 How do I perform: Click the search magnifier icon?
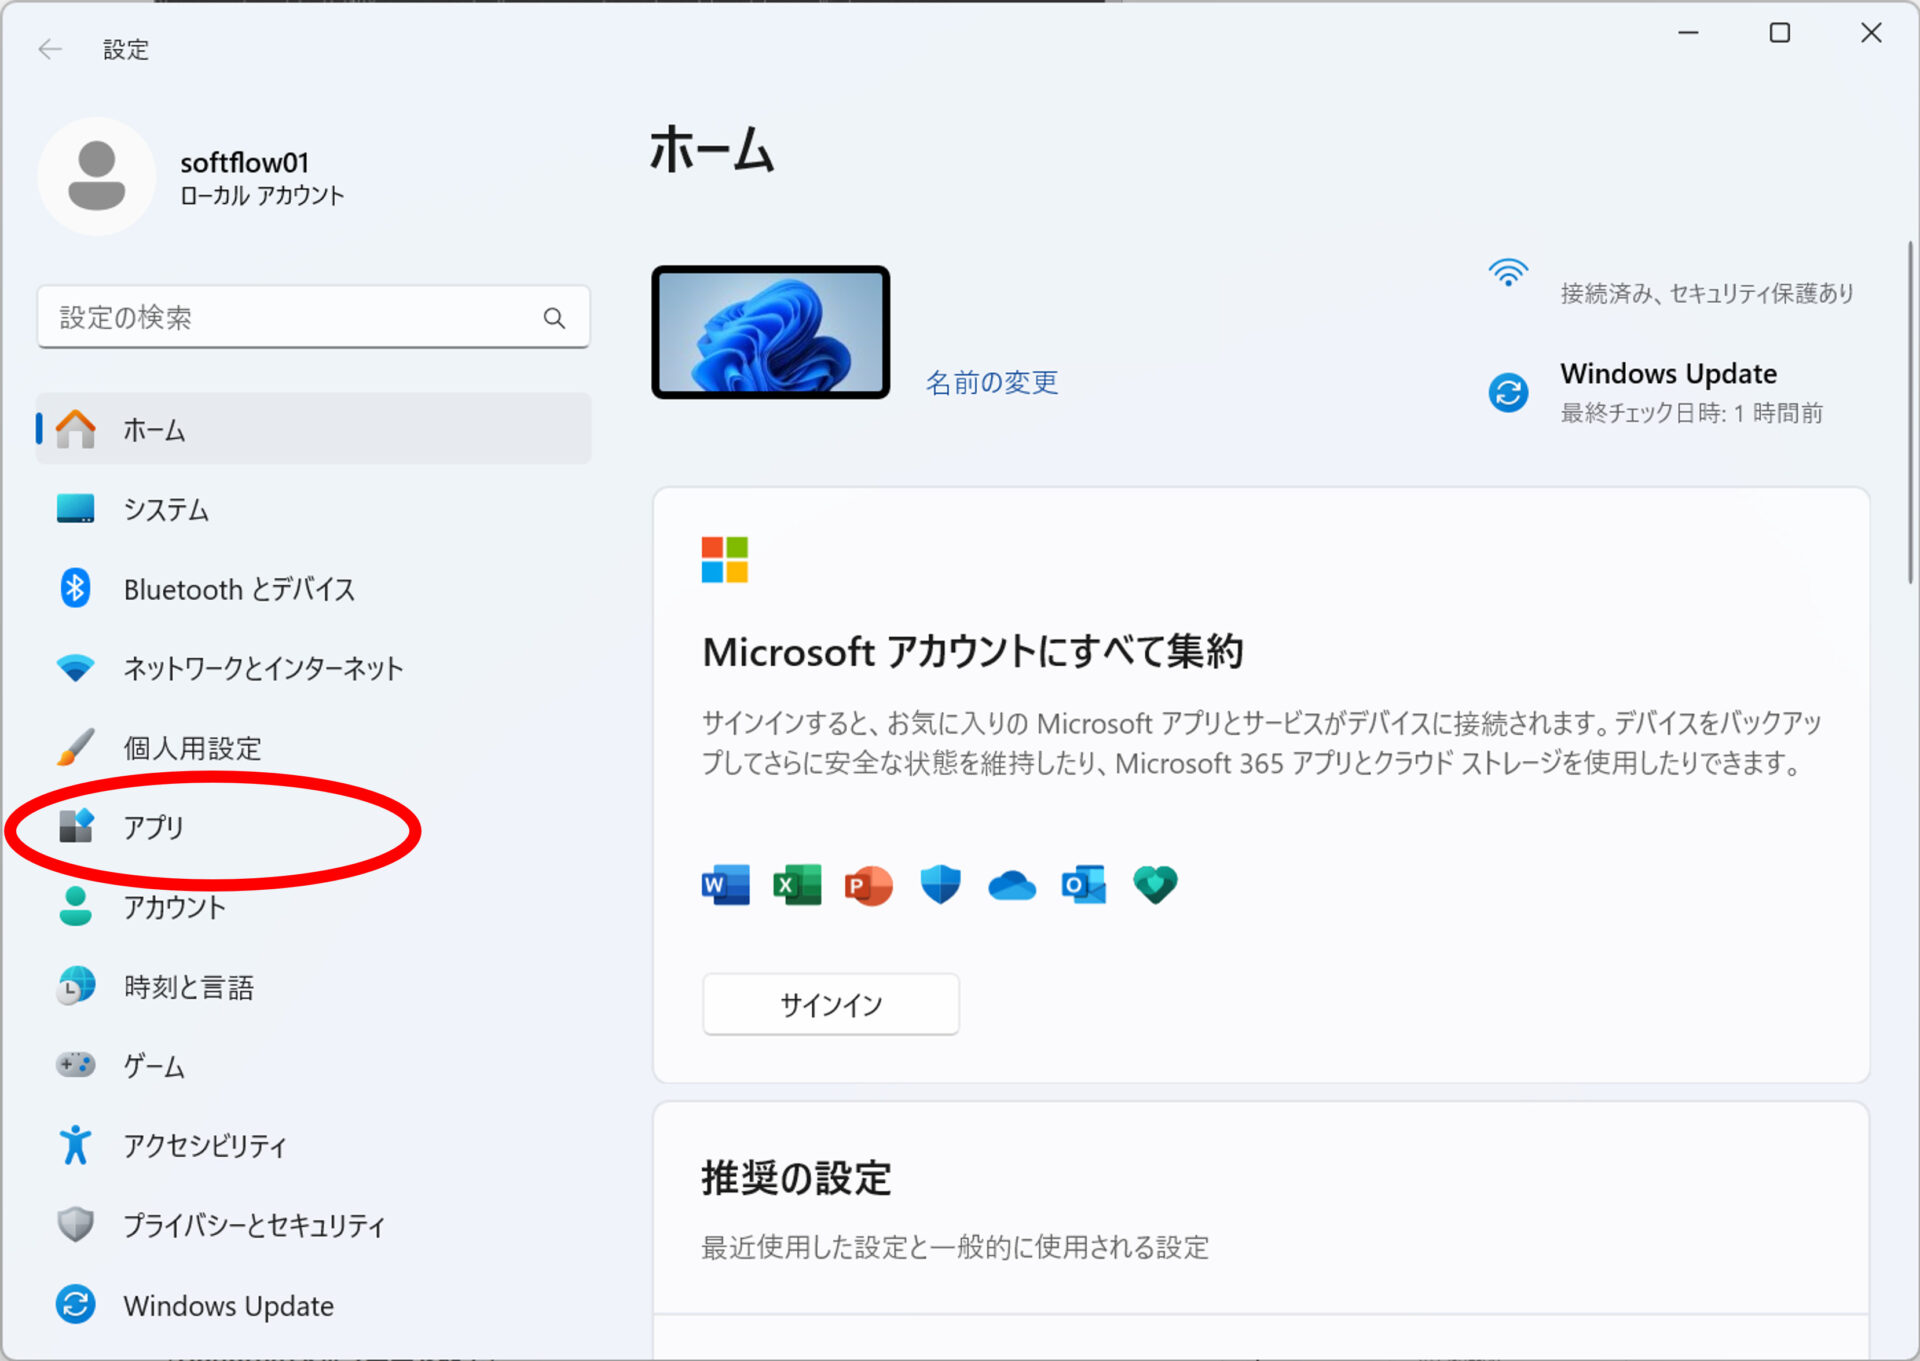point(554,318)
